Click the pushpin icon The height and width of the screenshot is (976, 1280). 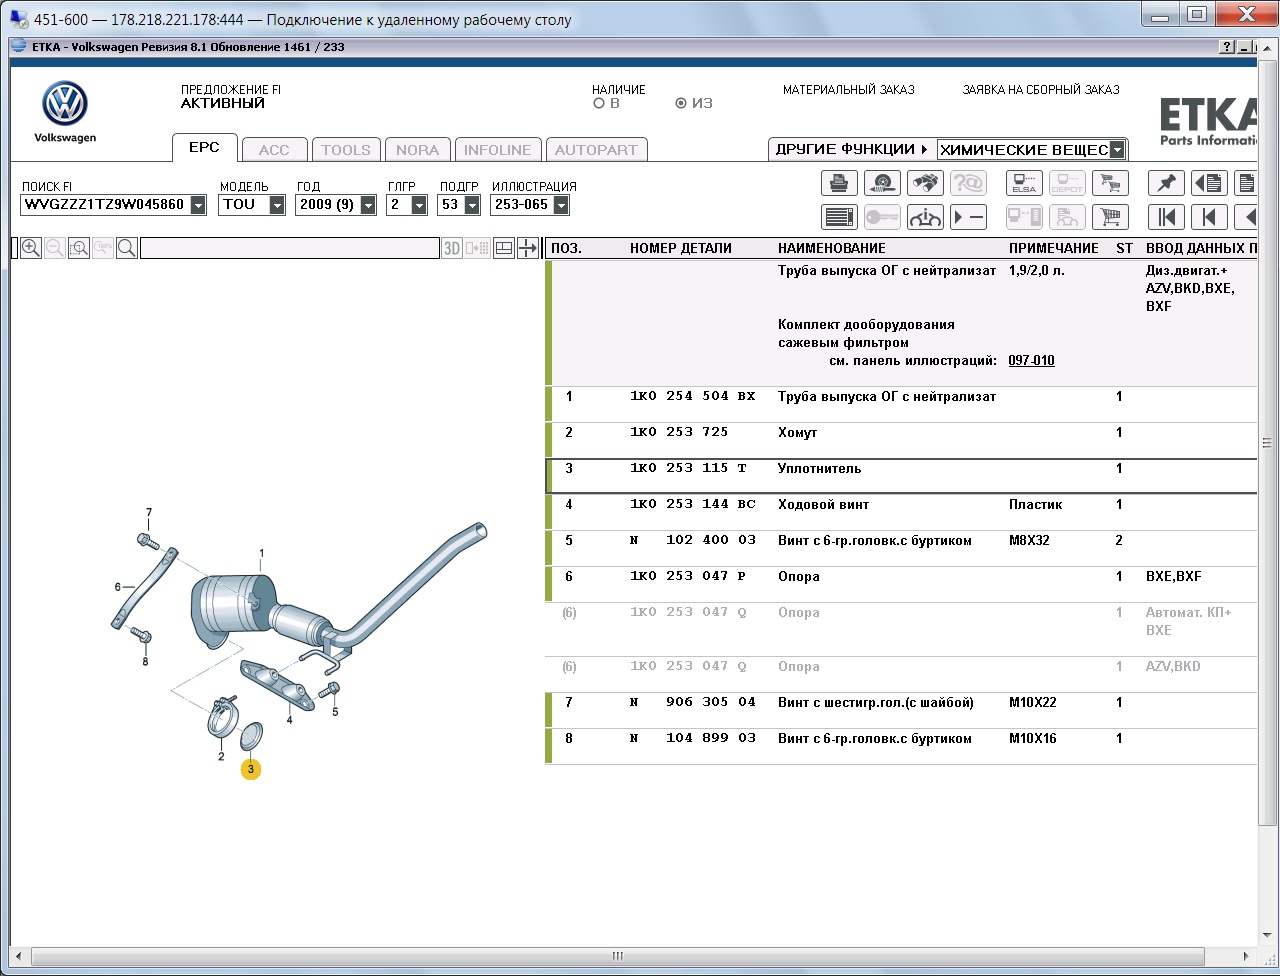[1166, 183]
